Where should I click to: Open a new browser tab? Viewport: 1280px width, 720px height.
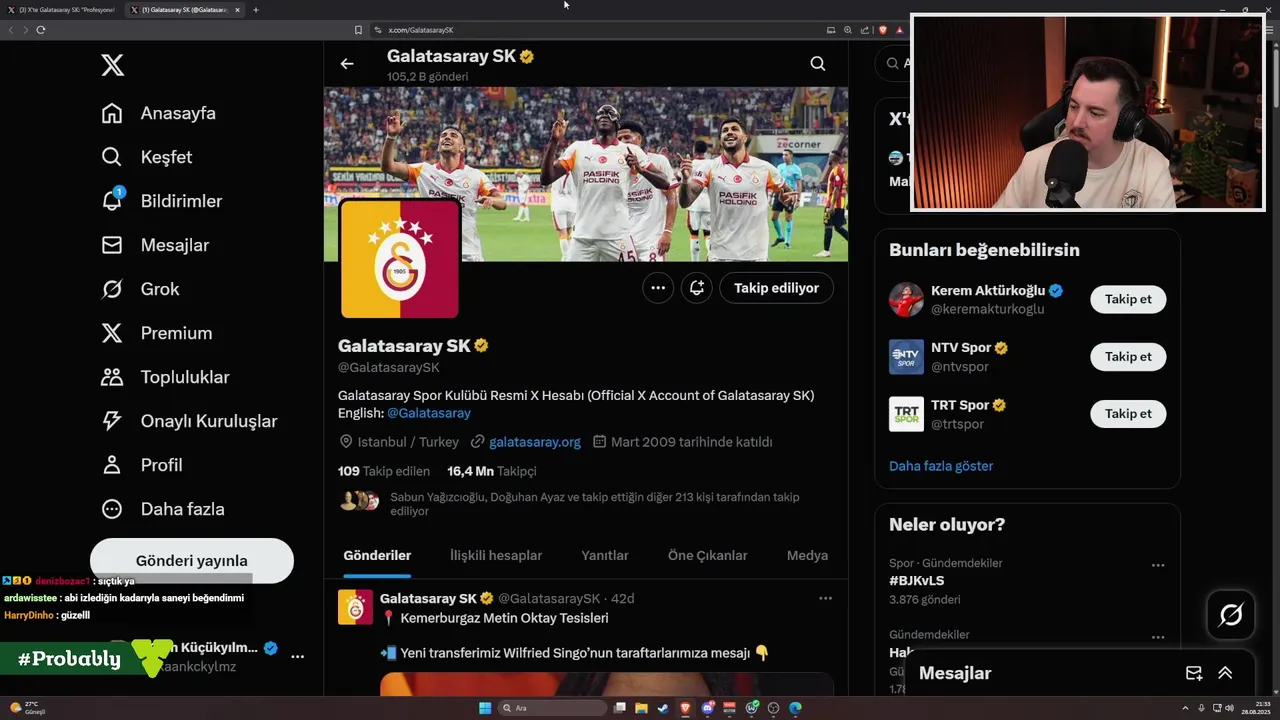(256, 10)
